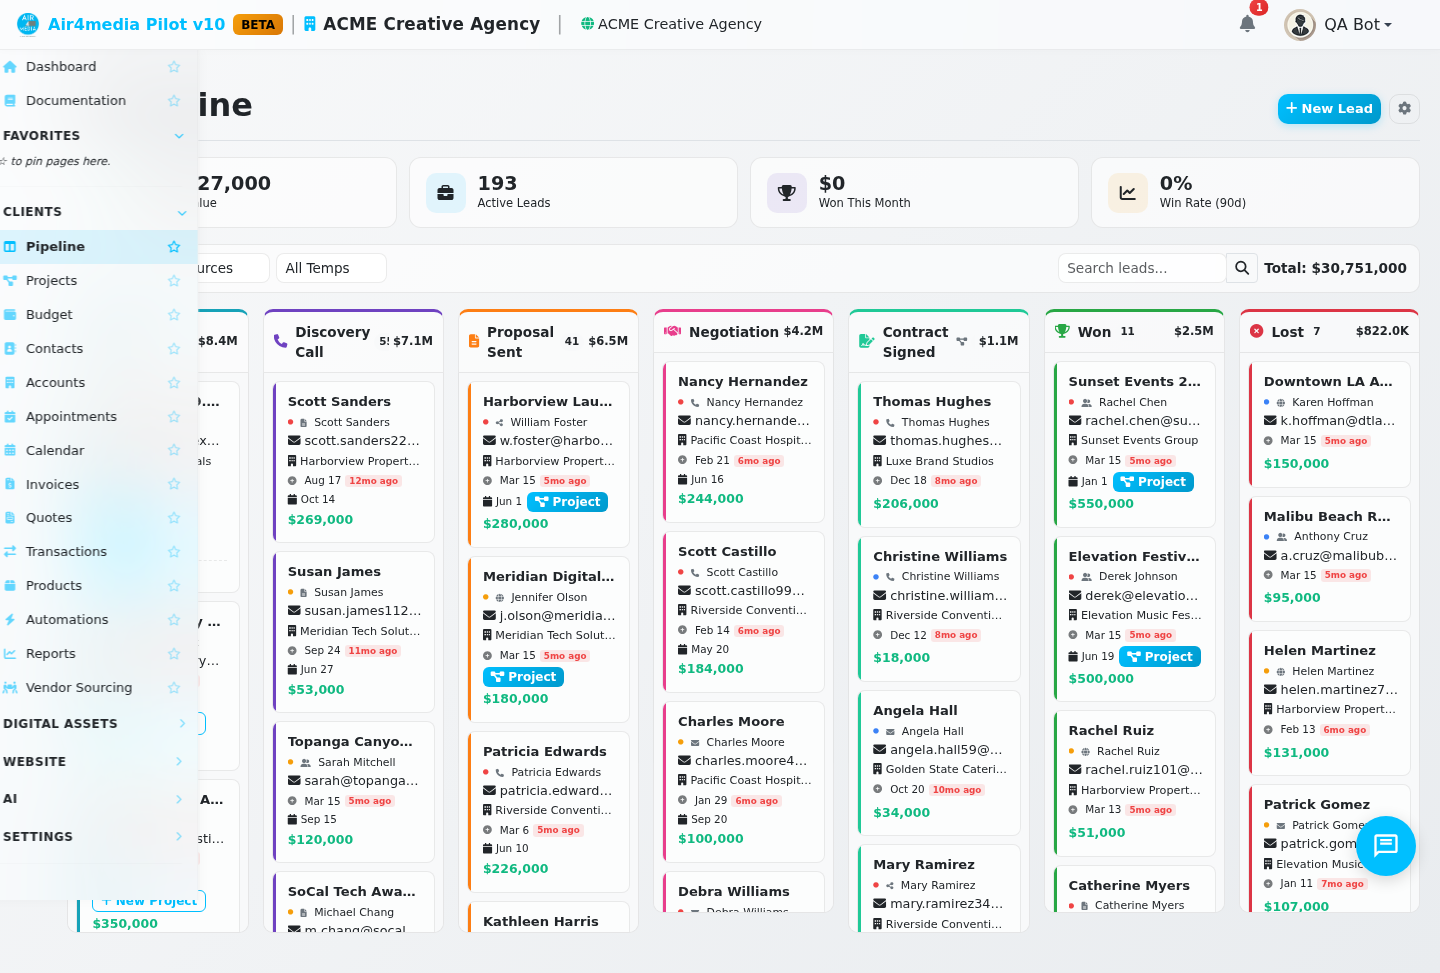Open the ACME Creative Agency globe link

(671, 24)
